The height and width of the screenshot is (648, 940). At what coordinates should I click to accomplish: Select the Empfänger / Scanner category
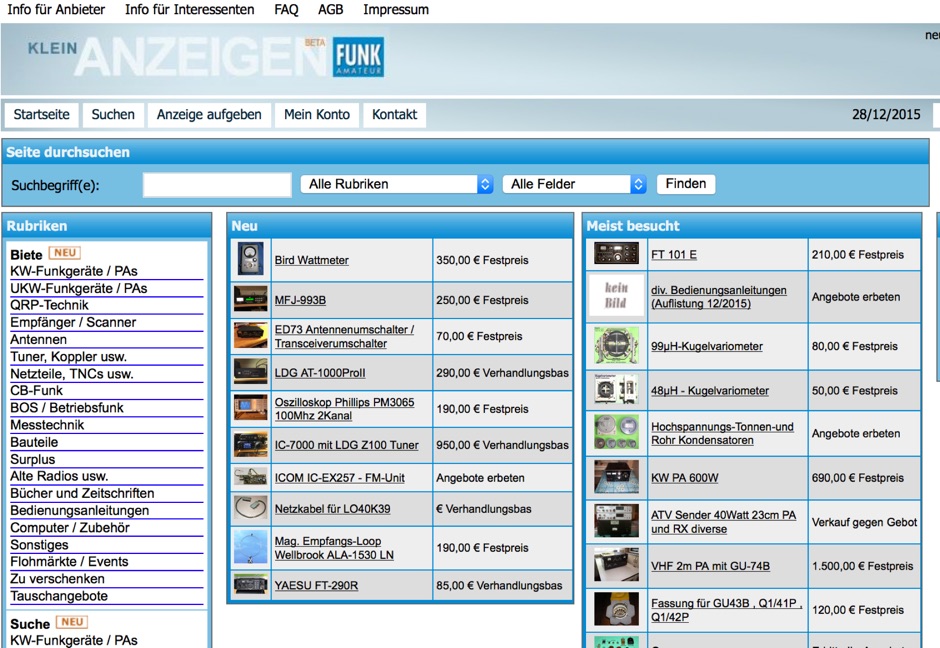coord(73,323)
